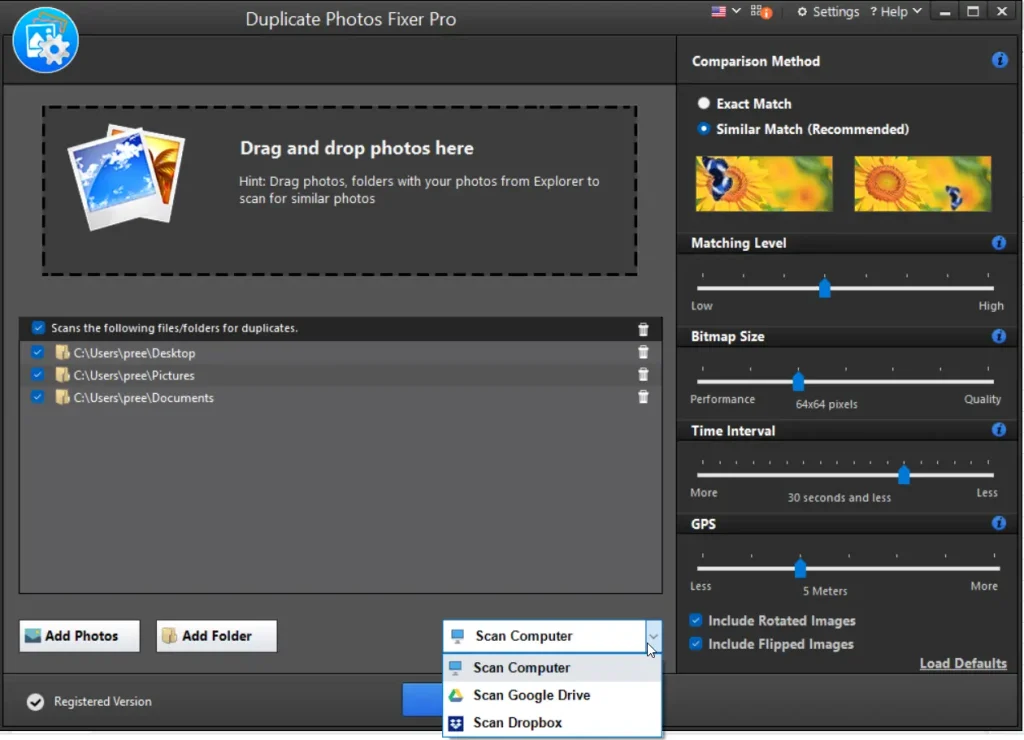
Task: Delete the Desktop folder using its trash icon
Action: click(643, 352)
